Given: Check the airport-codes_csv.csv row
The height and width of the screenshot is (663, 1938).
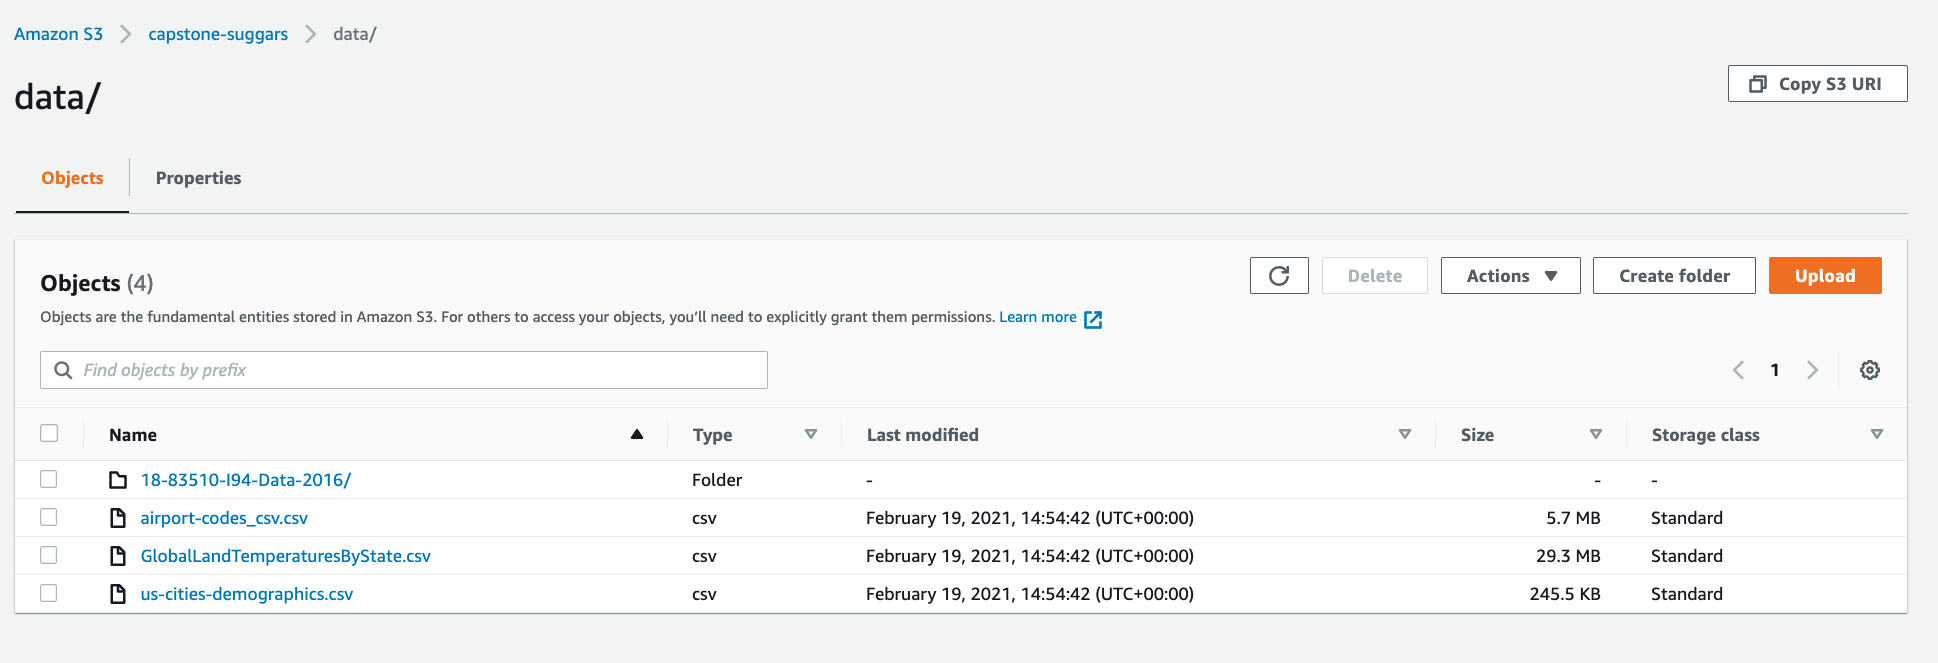Looking at the screenshot, I should click(49, 517).
